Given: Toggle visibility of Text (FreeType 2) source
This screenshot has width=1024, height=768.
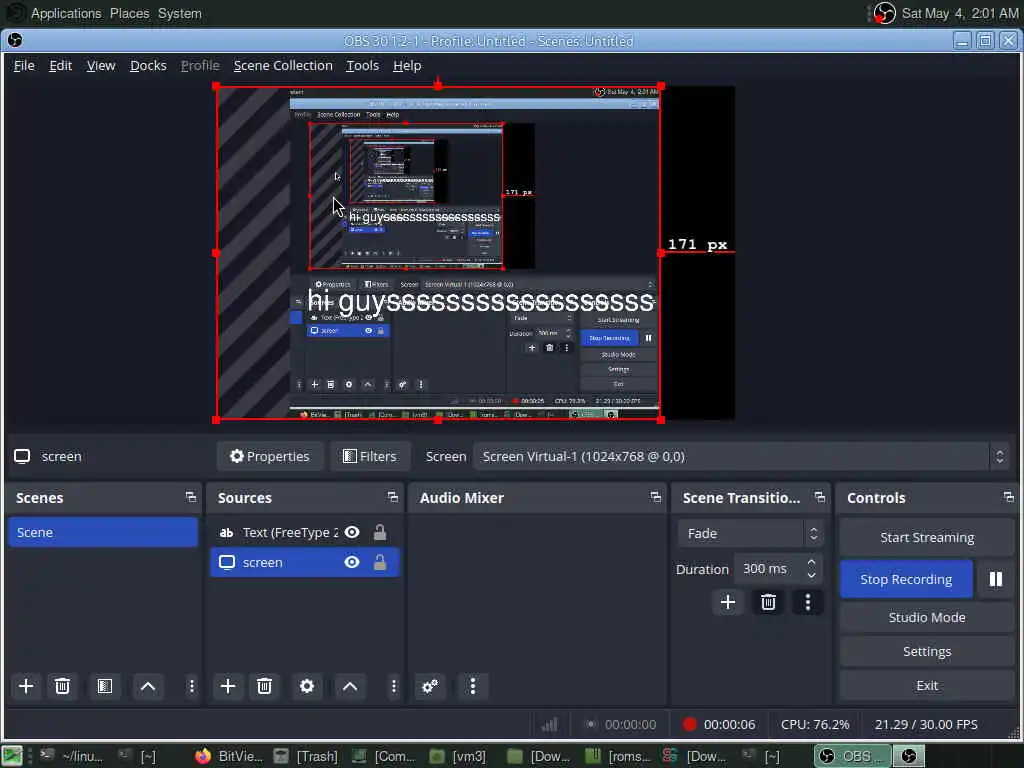Looking at the screenshot, I should 352,532.
